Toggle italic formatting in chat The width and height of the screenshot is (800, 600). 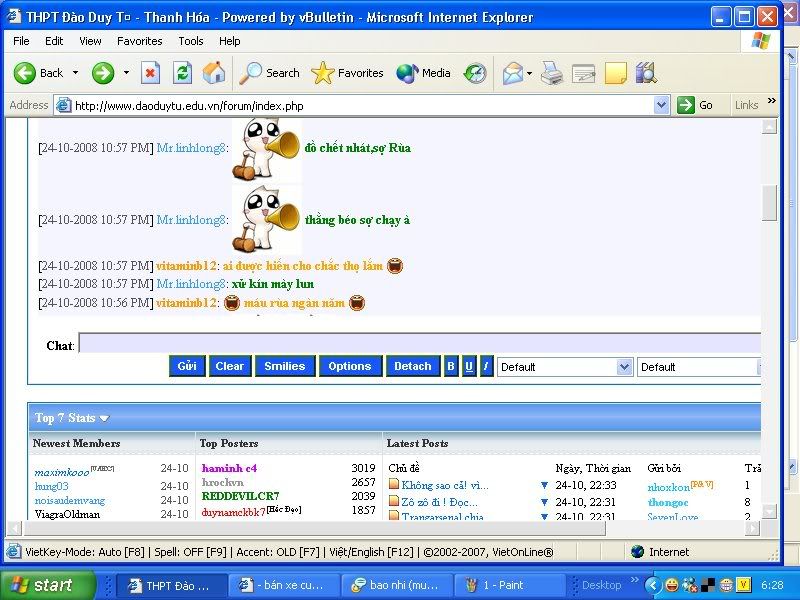(486, 367)
